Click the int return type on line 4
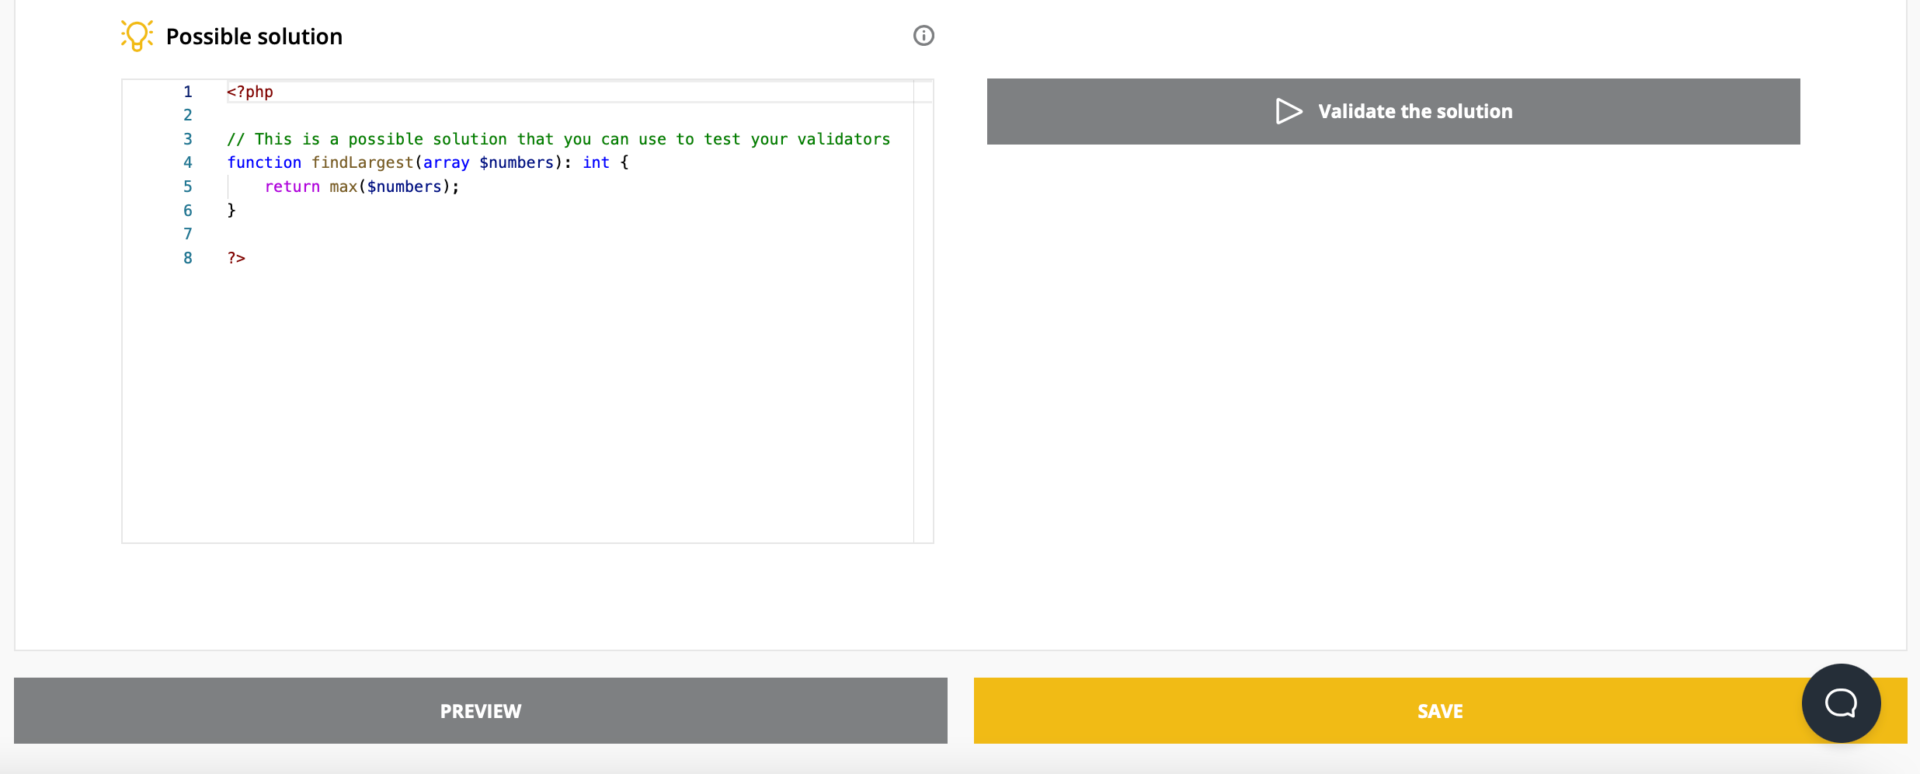Image resolution: width=1920 pixels, height=774 pixels. pos(596,163)
